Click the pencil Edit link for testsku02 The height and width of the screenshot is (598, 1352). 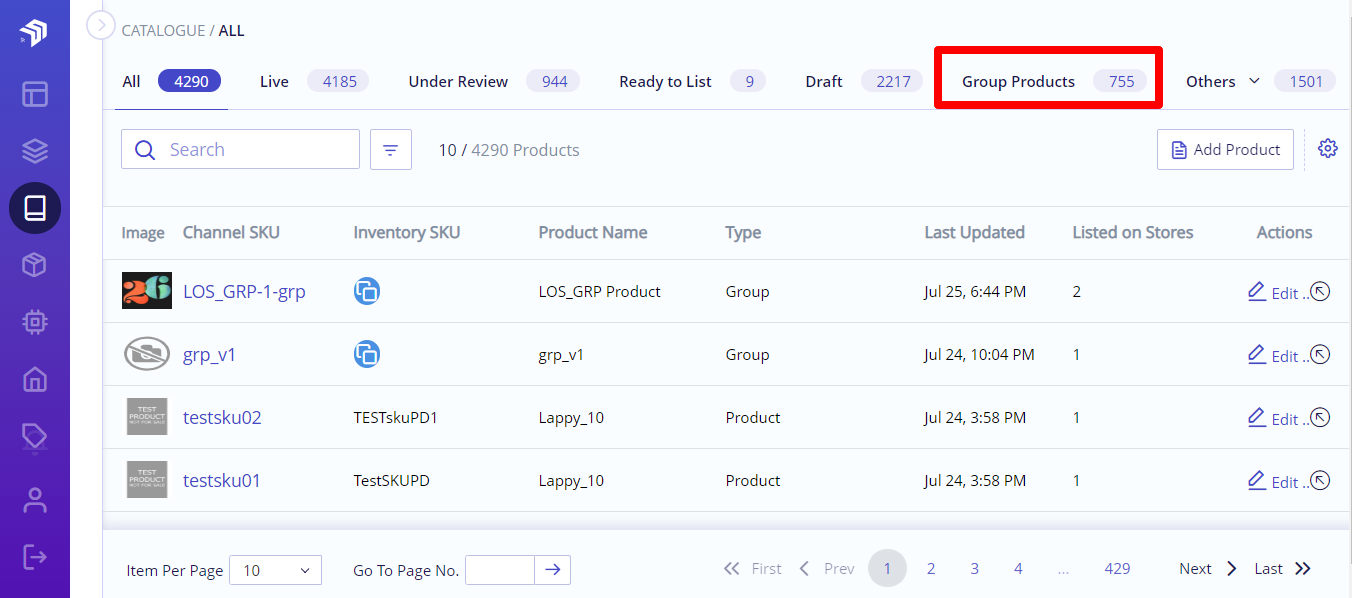pyautogui.click(x=1273, y=418)
